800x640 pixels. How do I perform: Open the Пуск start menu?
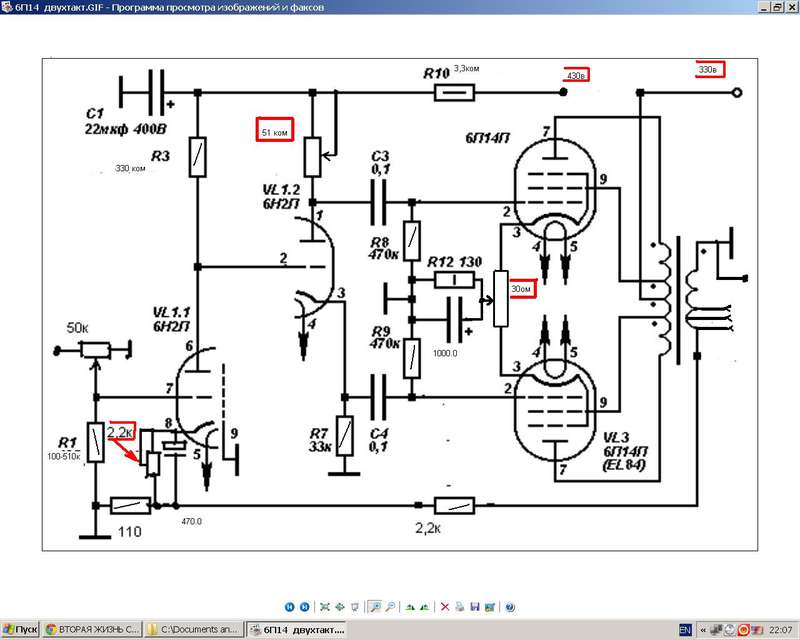click(21, 630)
